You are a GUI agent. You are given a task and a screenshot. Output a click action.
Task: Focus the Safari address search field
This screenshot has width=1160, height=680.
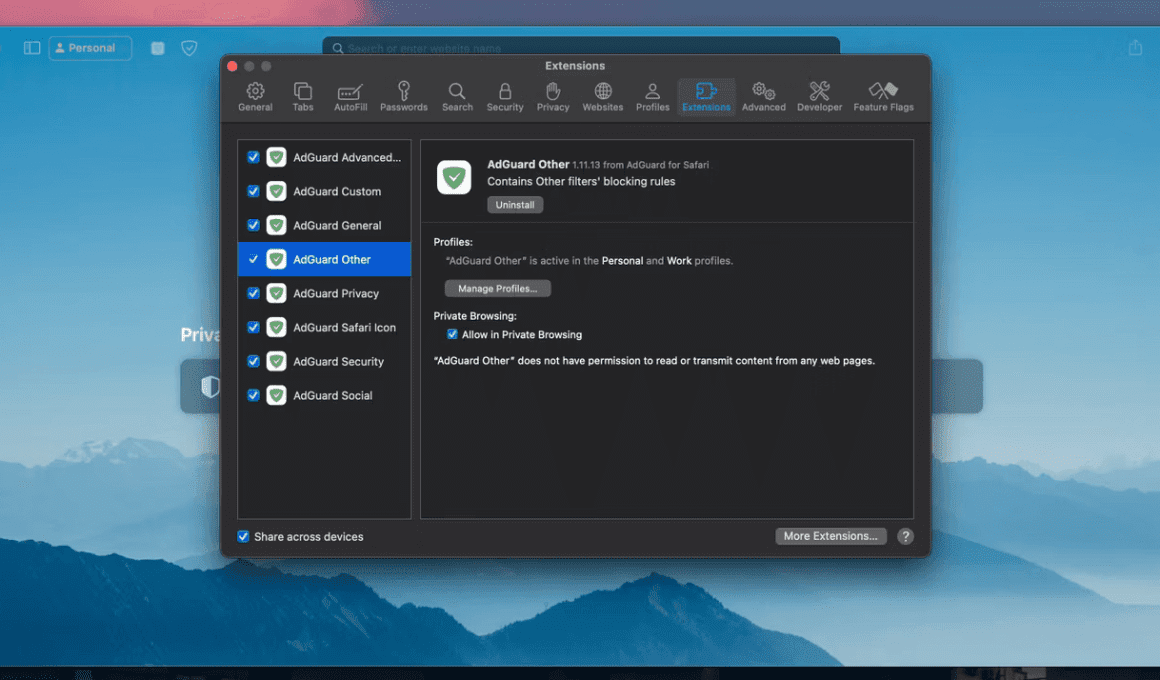581,47
